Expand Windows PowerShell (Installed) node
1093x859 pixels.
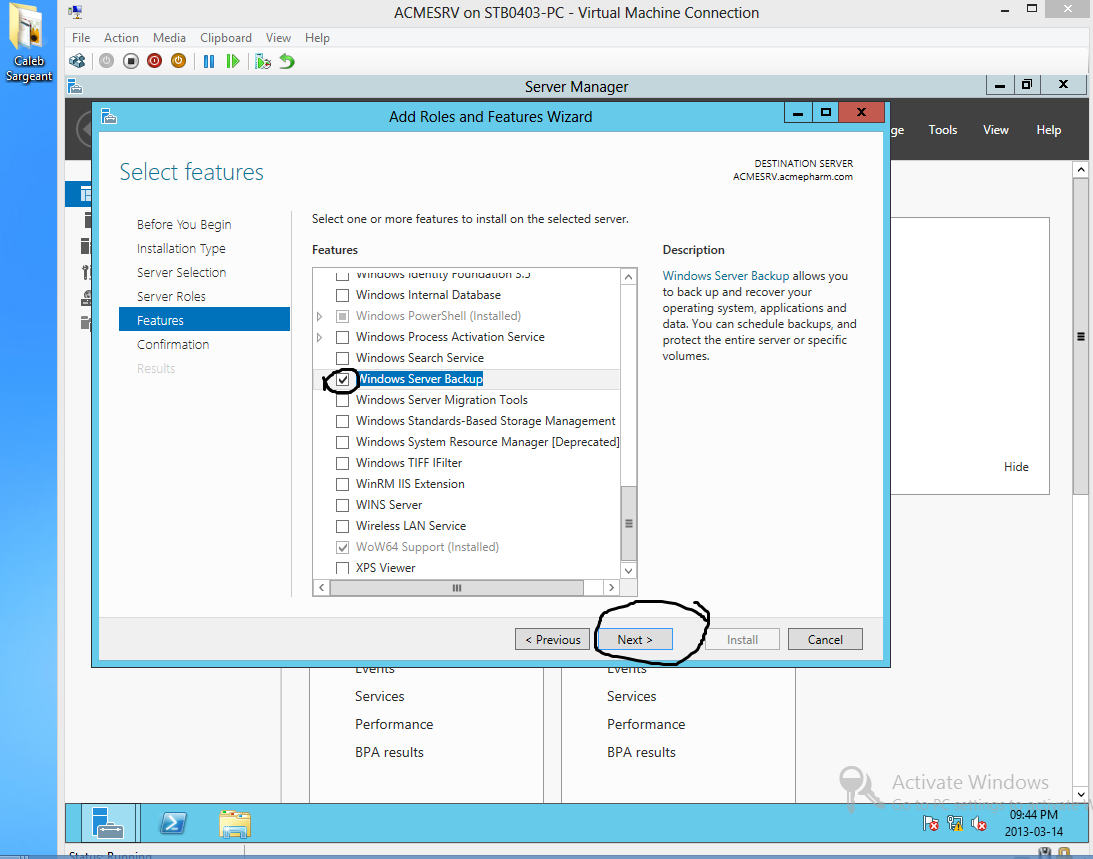pyautogui.click(x=319, y=317)
